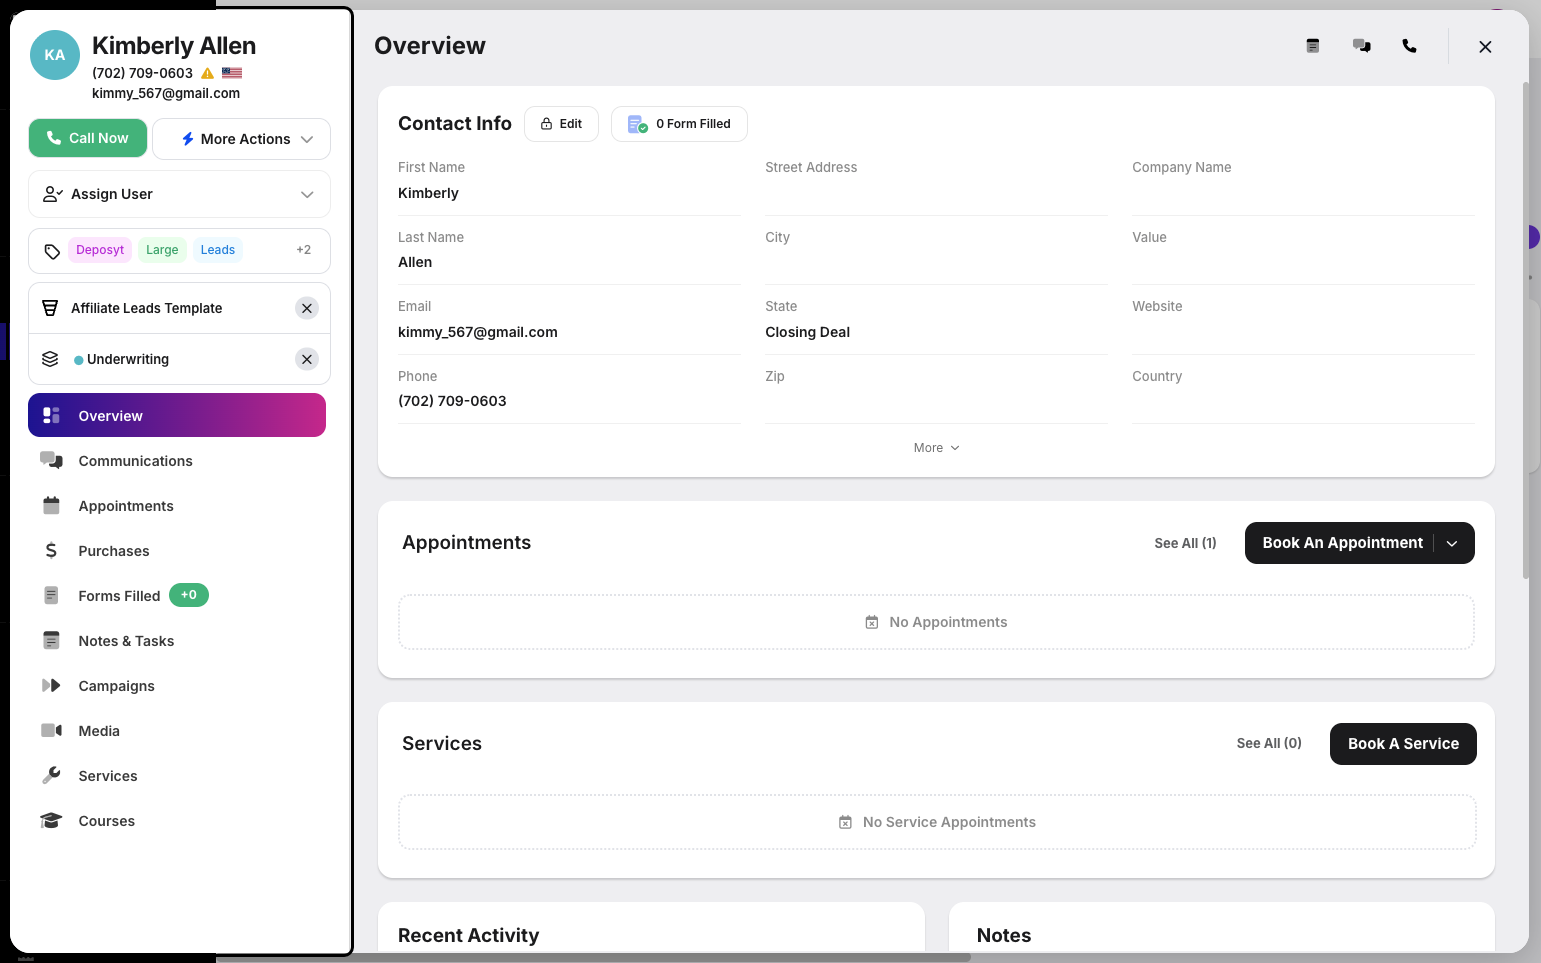
Task: Remove Affiliate Leads Template pipeline
Action: click(307, 308)
